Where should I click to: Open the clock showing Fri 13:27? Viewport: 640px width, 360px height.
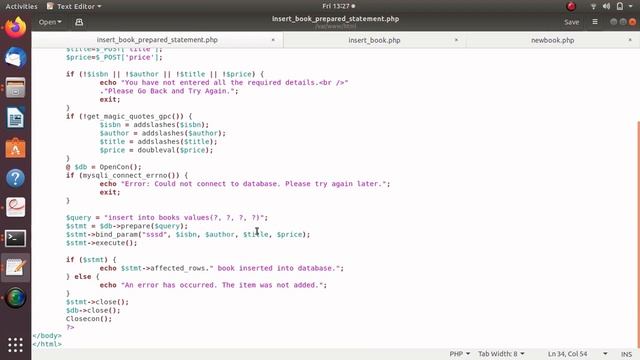pyautogui.click(x=338, y=6)
